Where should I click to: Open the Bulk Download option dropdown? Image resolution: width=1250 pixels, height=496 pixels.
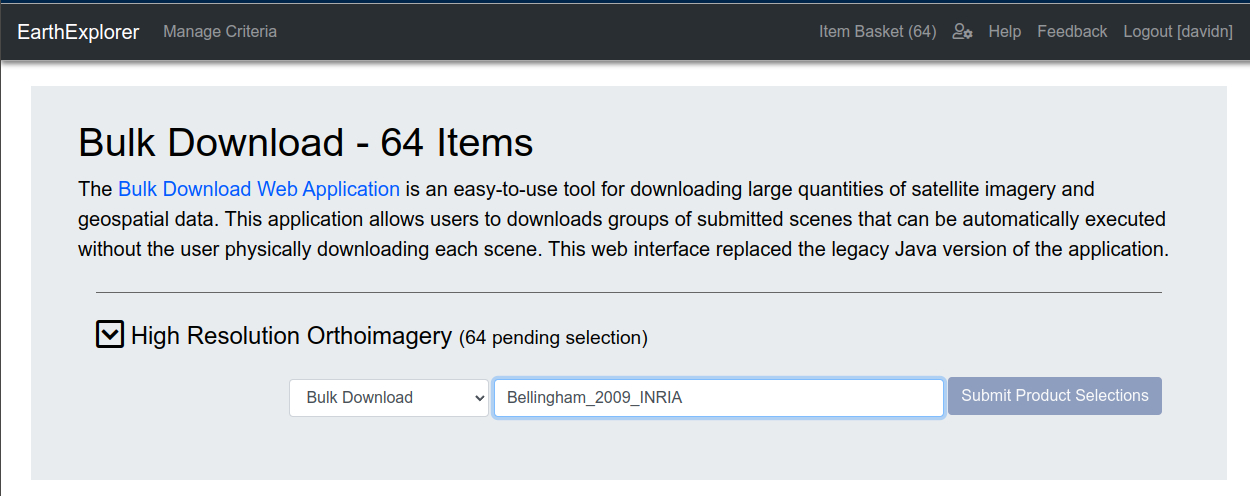click(x=388, y=397)
